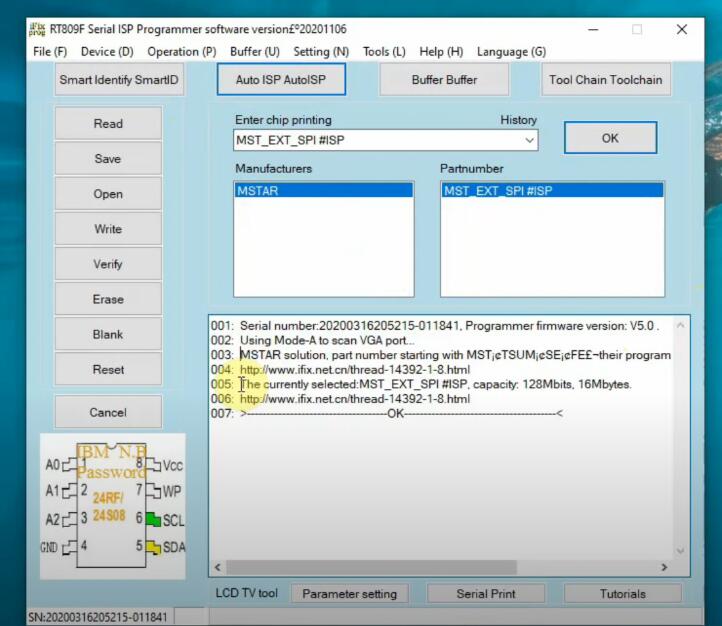
Task: Click horizontal scrollbar right arrow
Action: click(664, 567)
